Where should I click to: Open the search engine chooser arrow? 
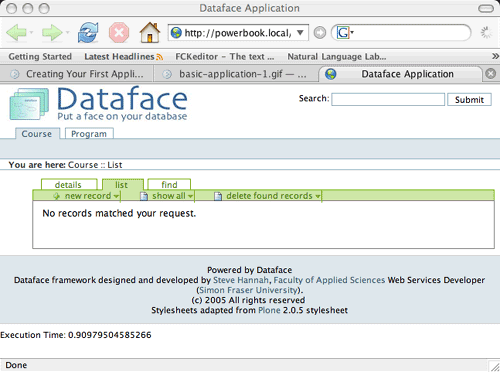pyautogui.click(x=352, y=33)
